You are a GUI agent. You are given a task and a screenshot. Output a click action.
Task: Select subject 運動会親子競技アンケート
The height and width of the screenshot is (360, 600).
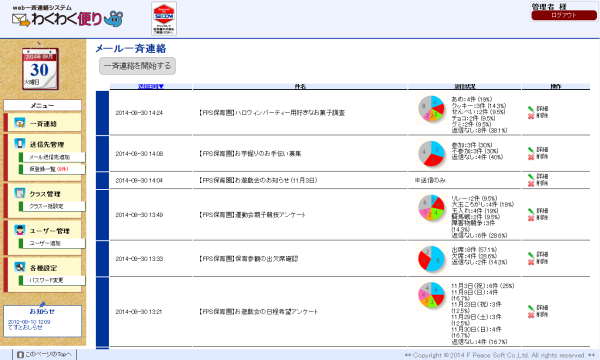(x=252, y=215)
